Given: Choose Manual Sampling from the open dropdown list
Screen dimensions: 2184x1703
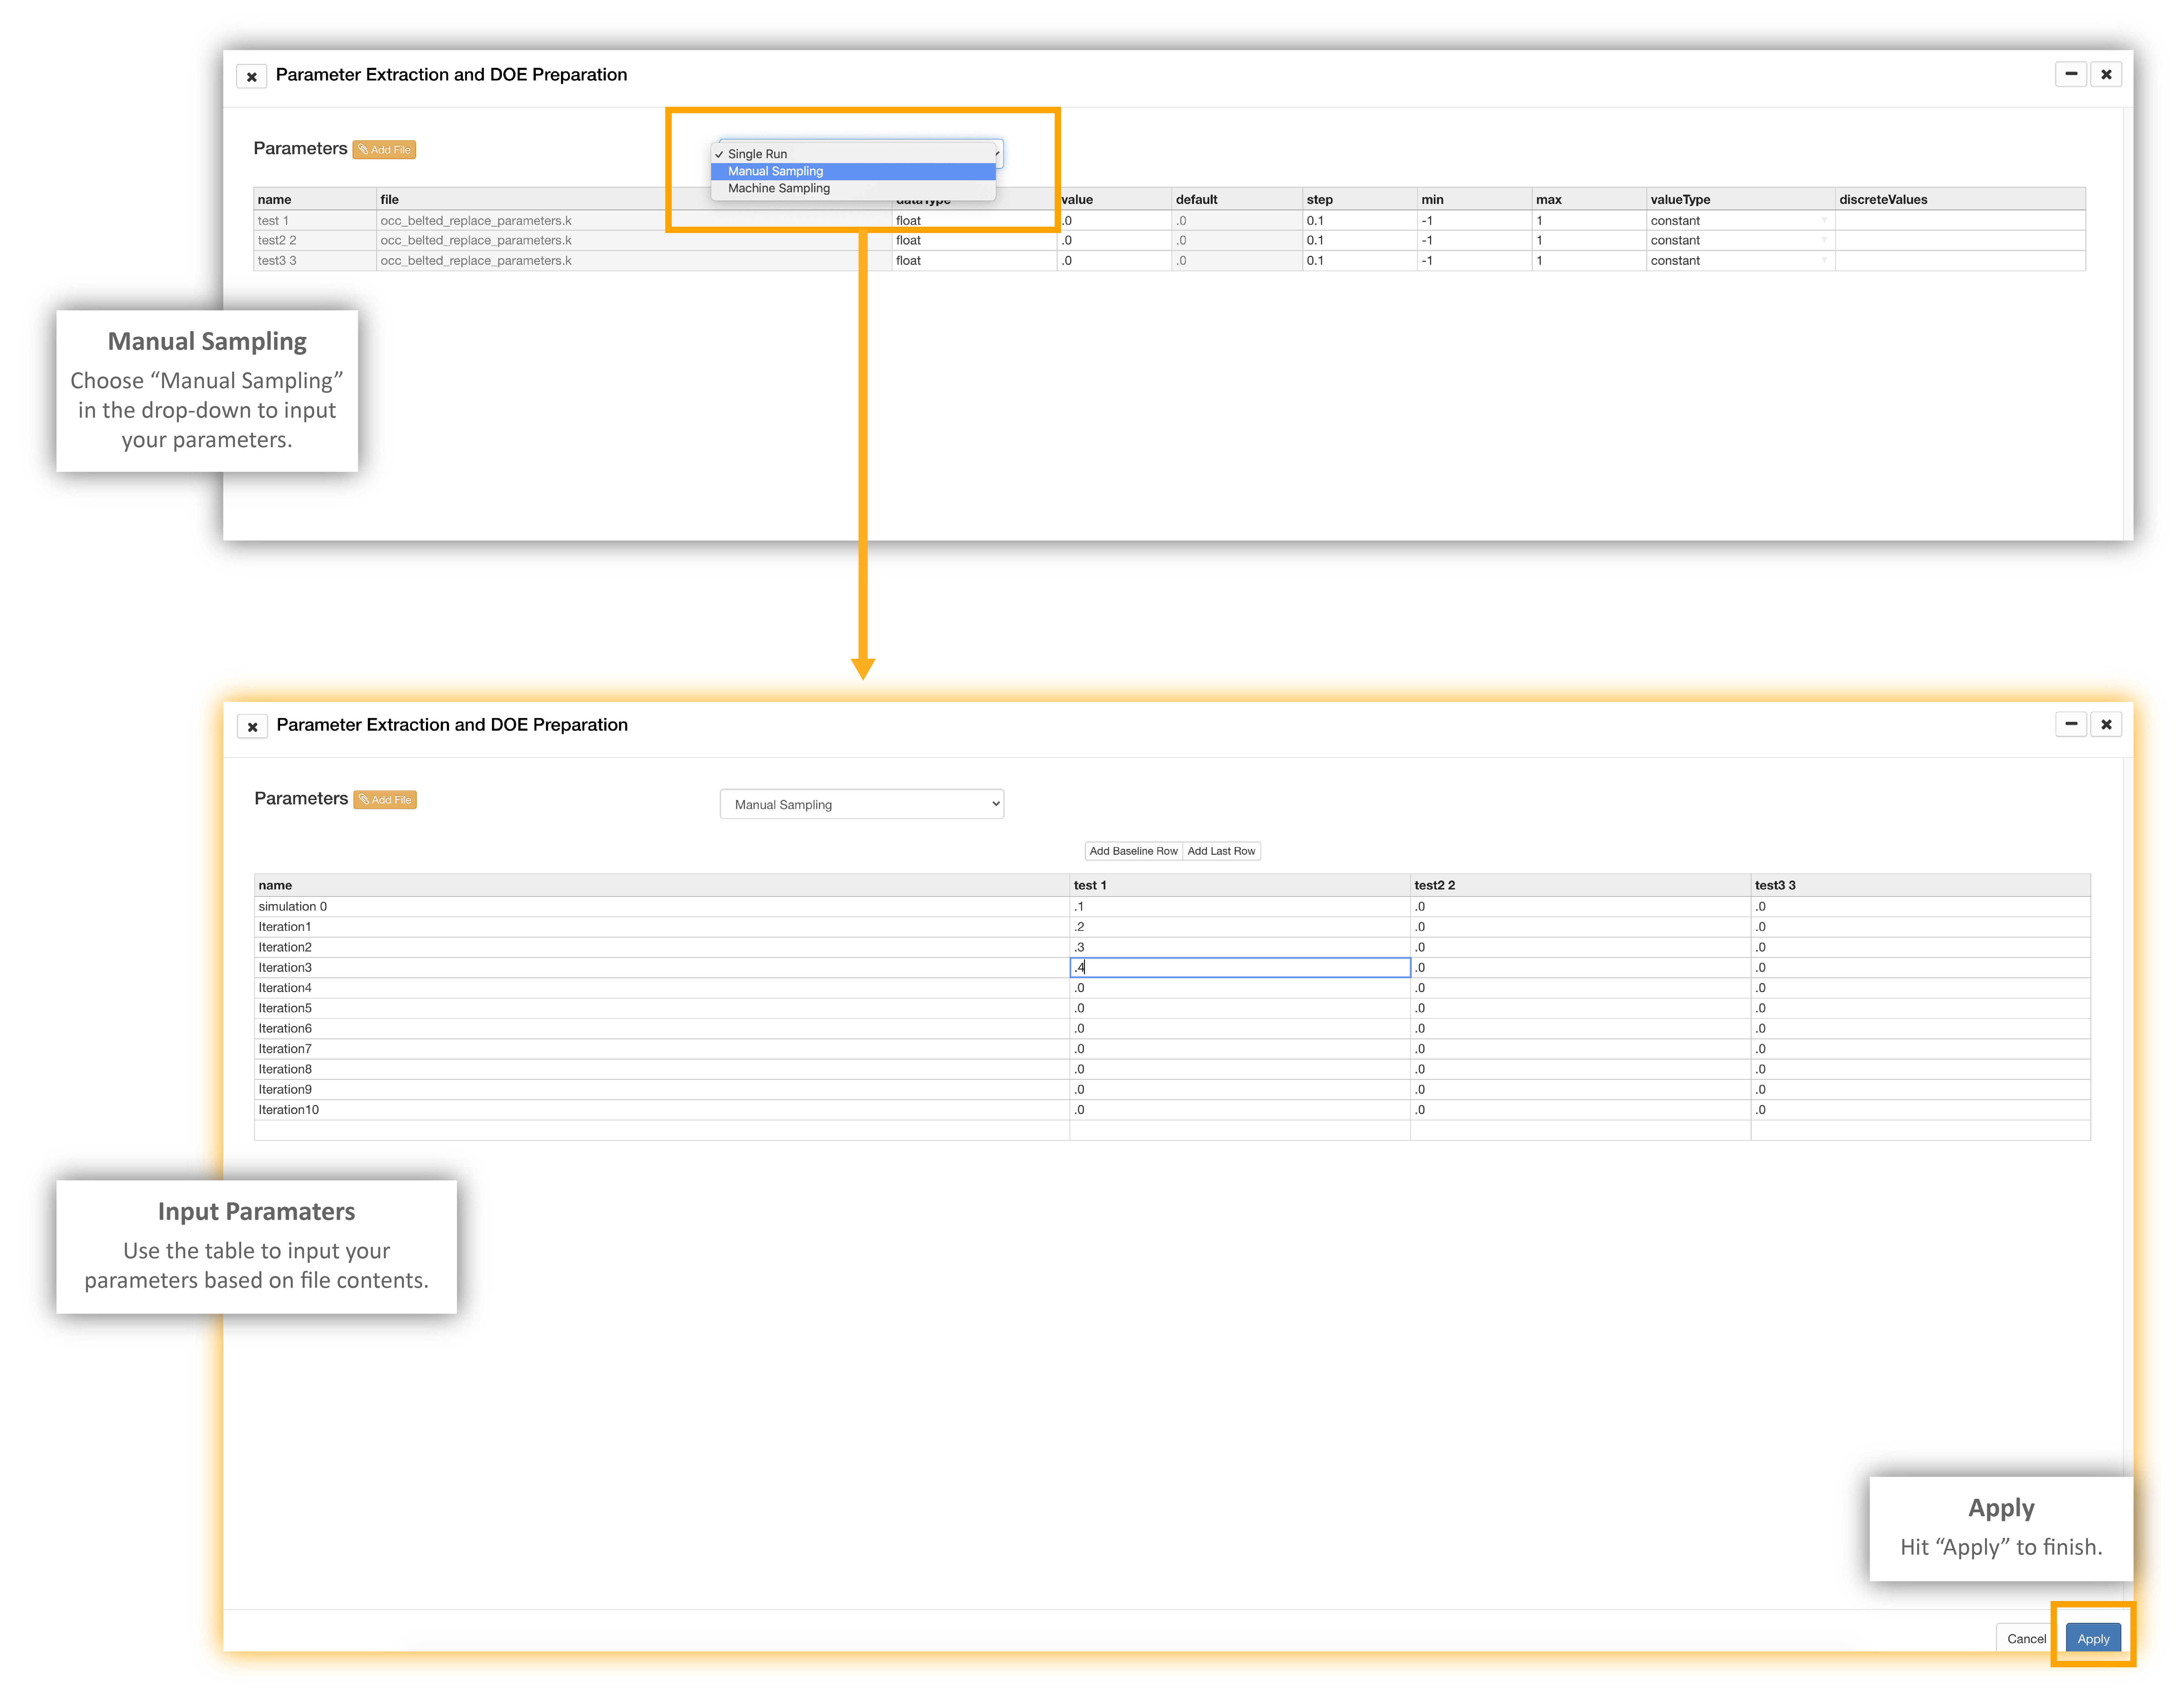Looking at the screenshot, I should pos(853,171).
